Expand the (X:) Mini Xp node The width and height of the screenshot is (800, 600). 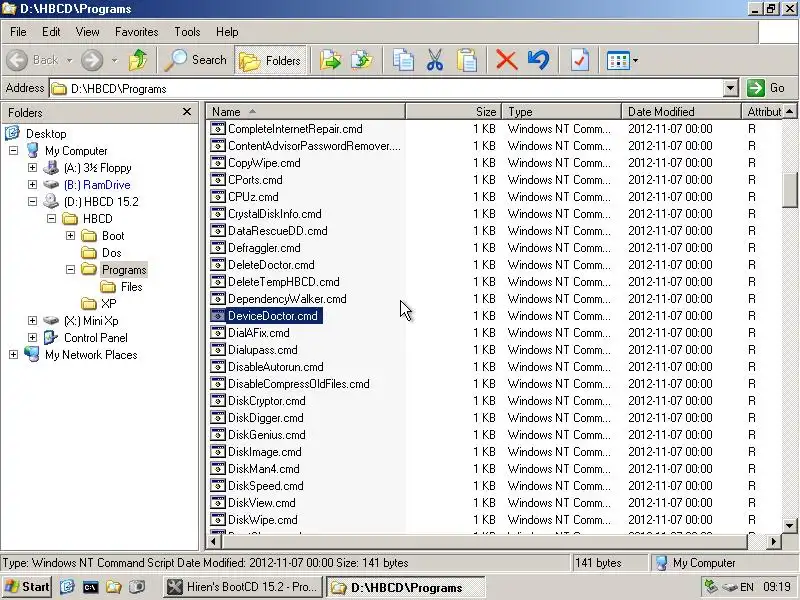(x=33, y=320)
